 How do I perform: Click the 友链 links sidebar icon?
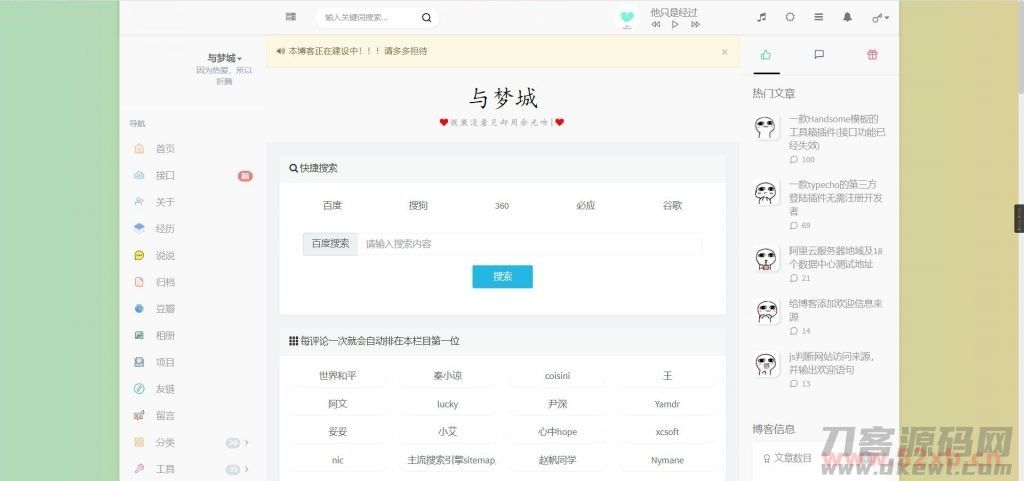click(139, 389)
